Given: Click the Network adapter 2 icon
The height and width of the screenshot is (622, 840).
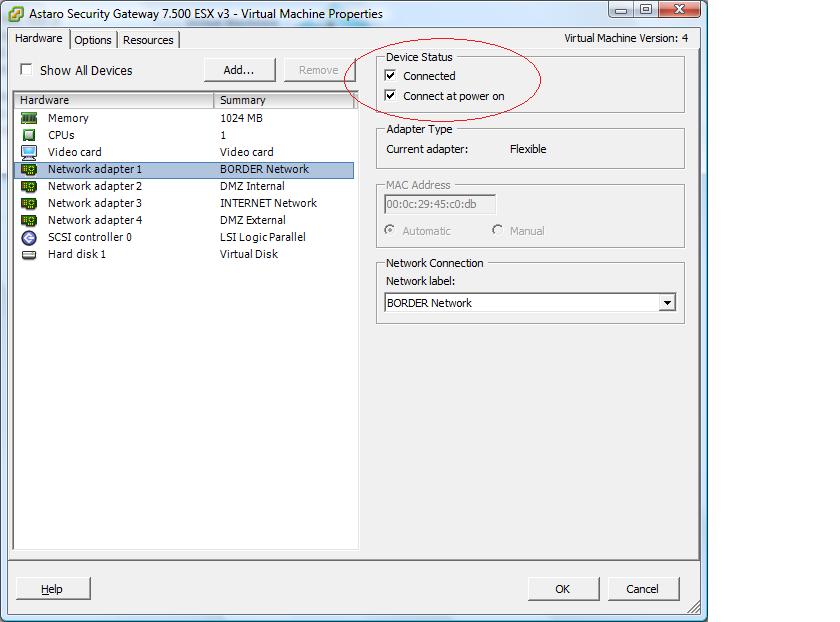Looking at the screenshot, I should pyautogui.click(x=29, y=186).
